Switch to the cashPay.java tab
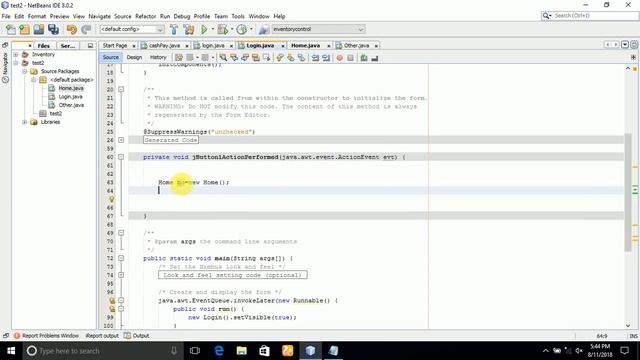This screenshot has width=640, height=360. coord(164,46)
